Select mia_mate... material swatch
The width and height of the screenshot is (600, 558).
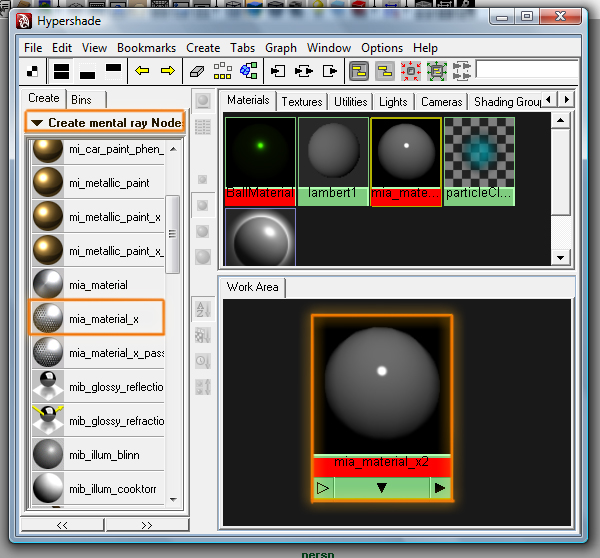coord(406,162)
